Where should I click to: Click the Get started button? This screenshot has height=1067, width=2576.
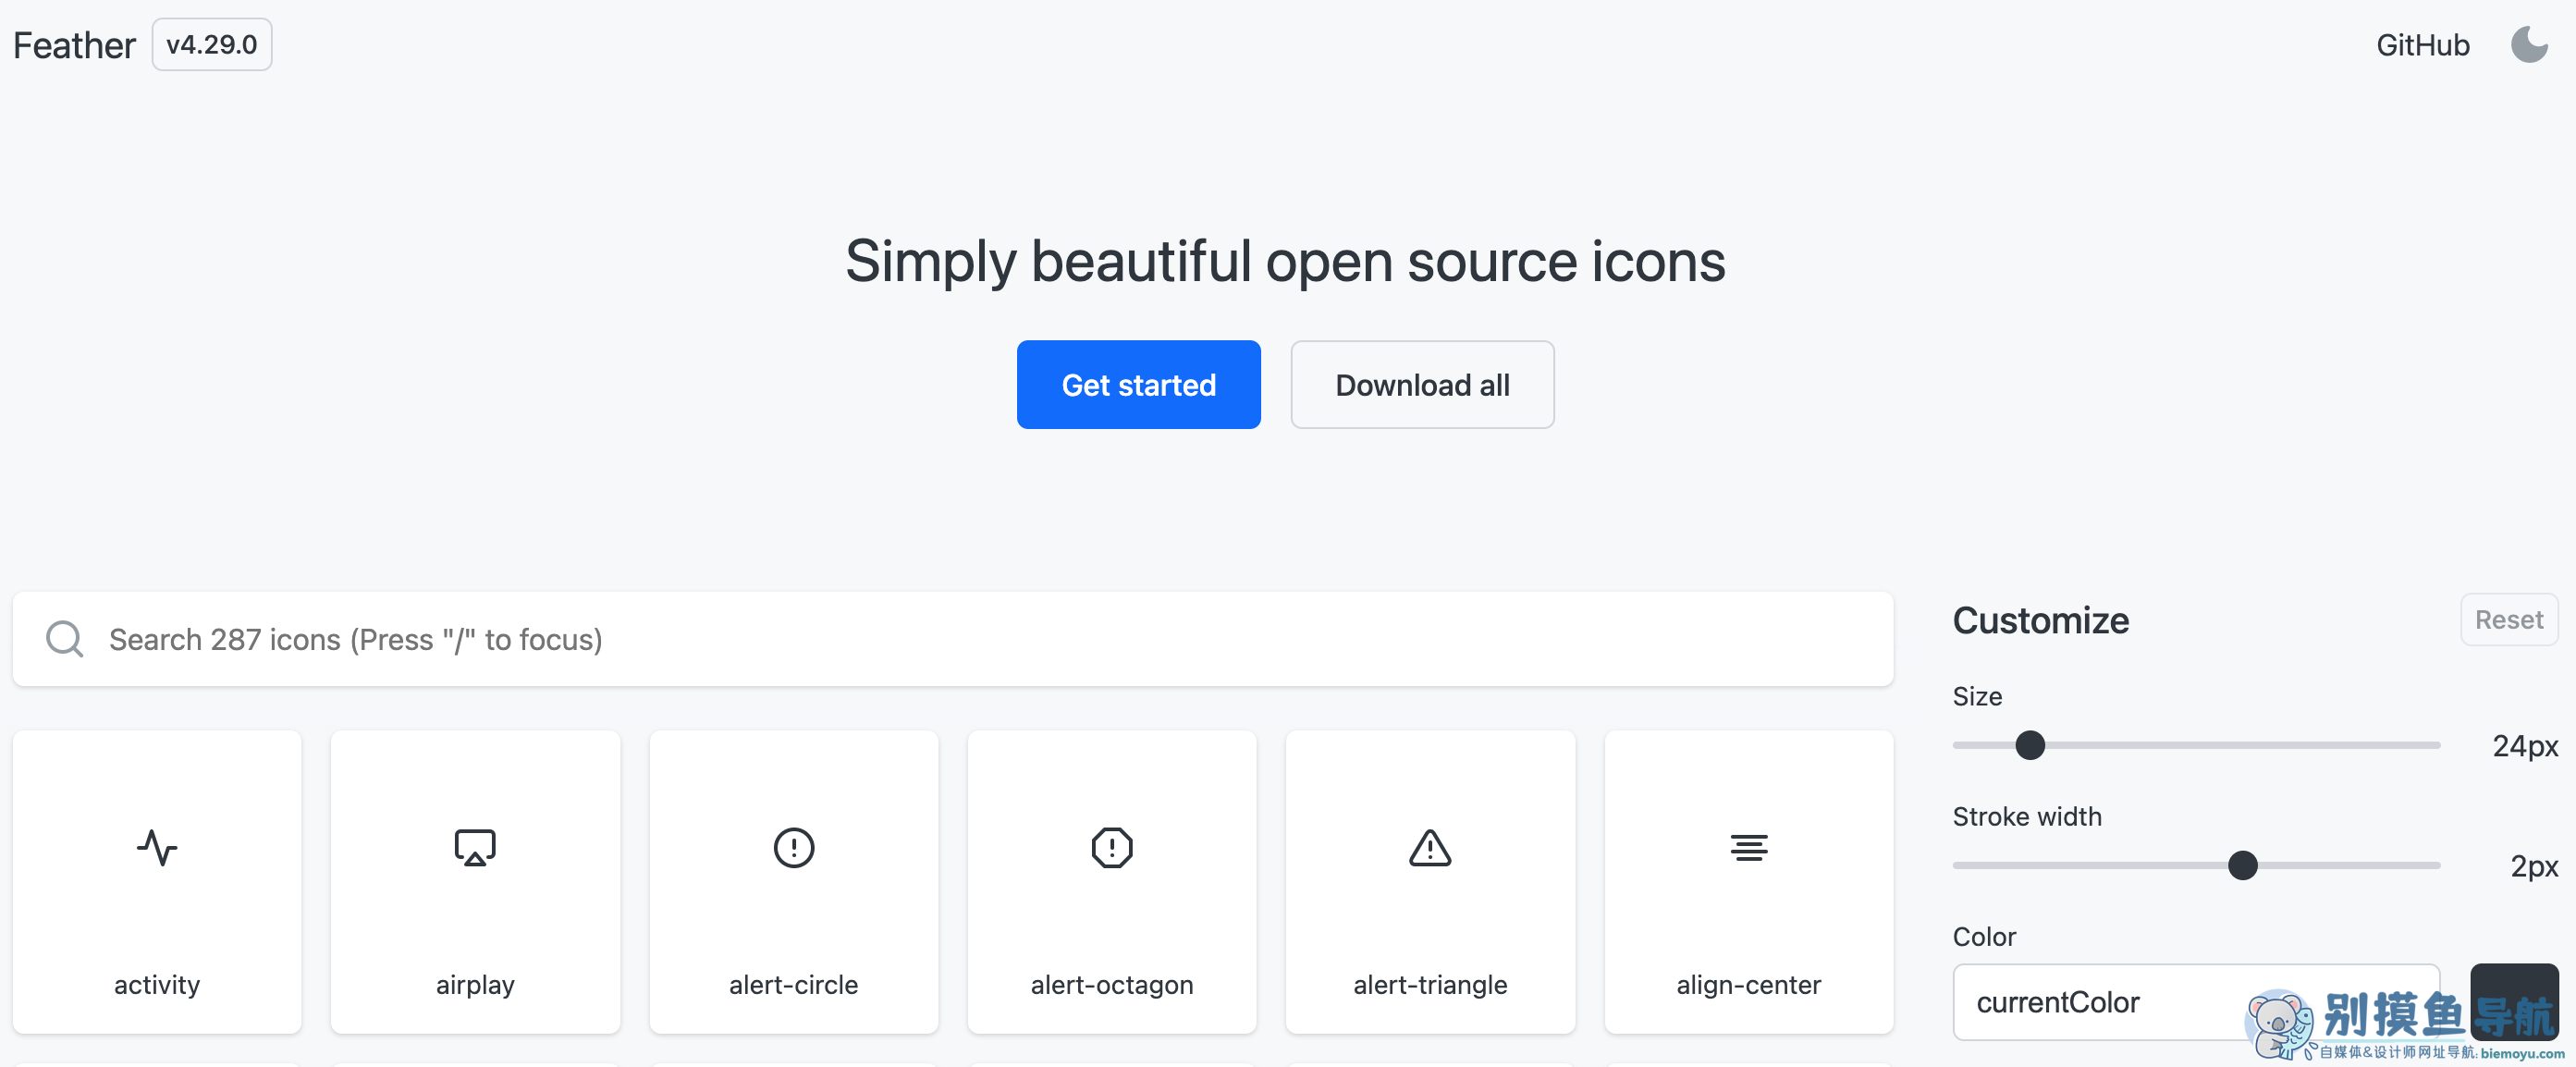(x=1138, y=385)
